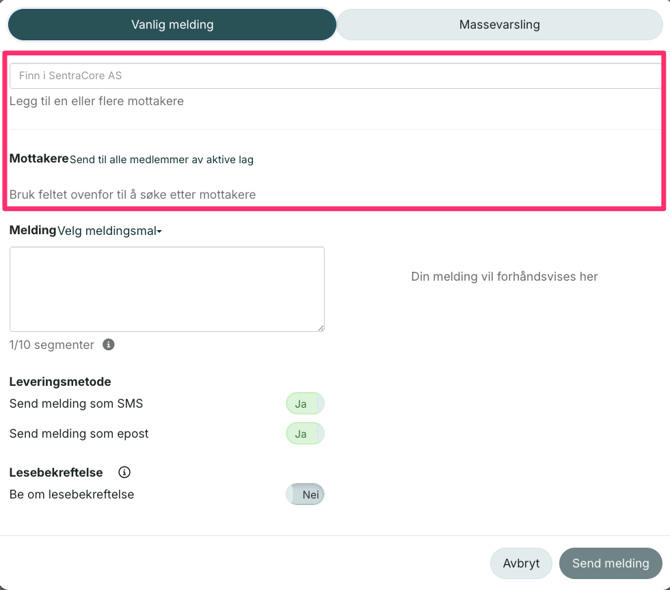Click the Lesebekreftelse info icon
The height and width of the screenshot is (590, 670).
pyautogui.click(x=124, y=472)
